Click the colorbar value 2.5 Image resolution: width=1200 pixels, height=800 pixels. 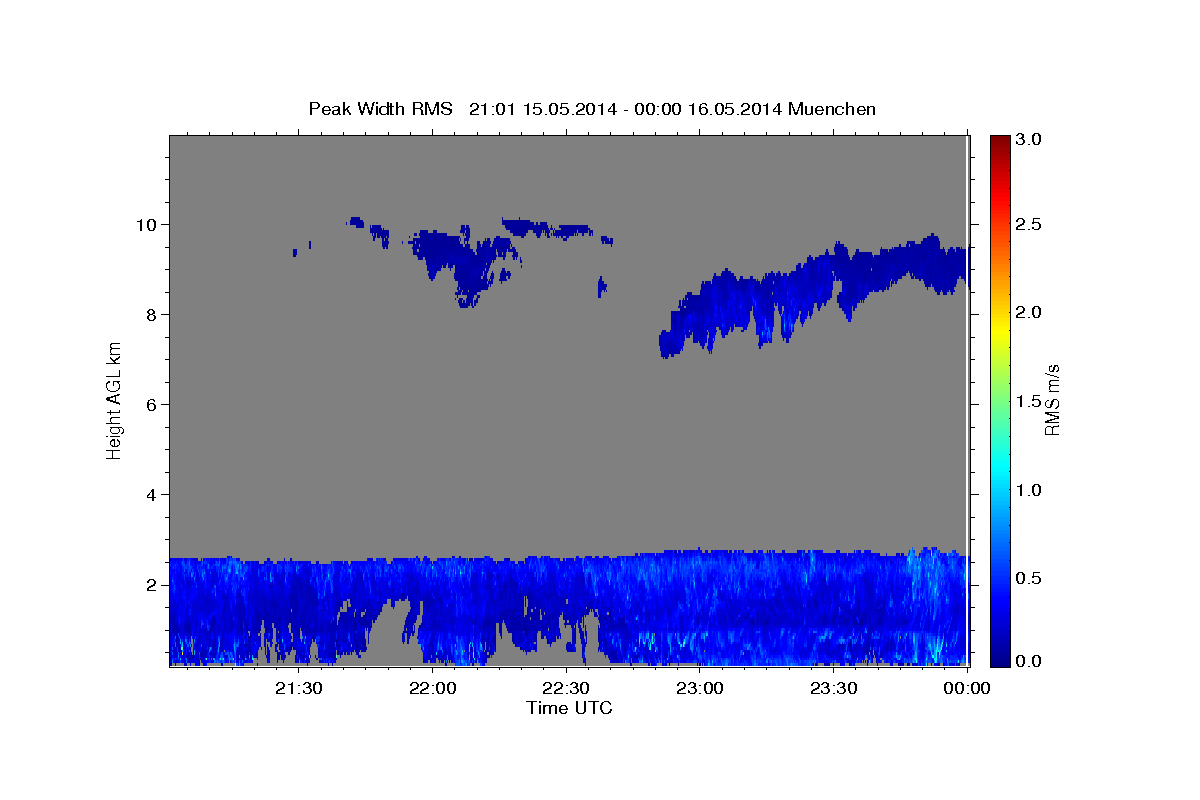point(1029,225)
